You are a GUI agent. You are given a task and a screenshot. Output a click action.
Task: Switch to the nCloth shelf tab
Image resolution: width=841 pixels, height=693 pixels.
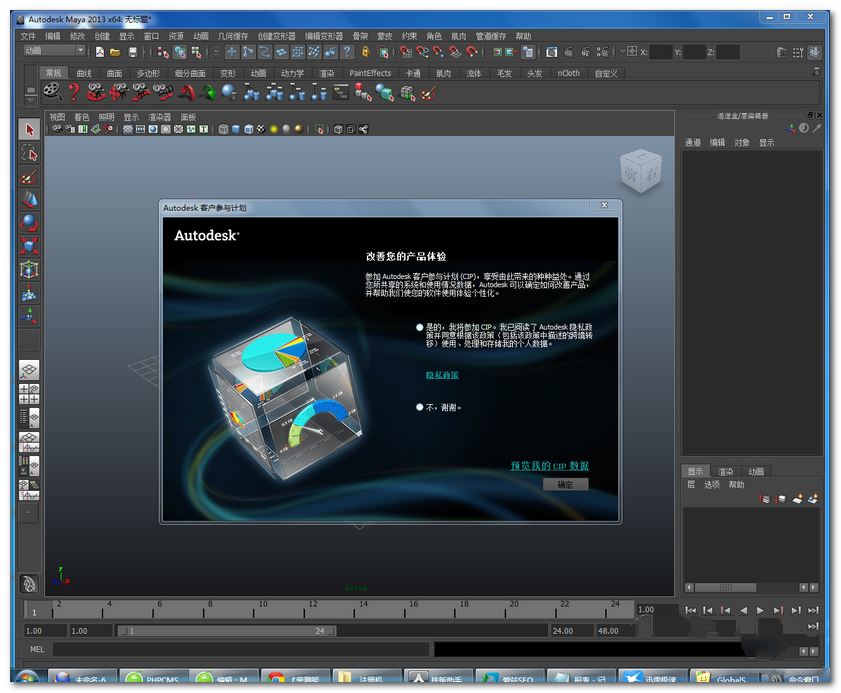tap(569, 73)
